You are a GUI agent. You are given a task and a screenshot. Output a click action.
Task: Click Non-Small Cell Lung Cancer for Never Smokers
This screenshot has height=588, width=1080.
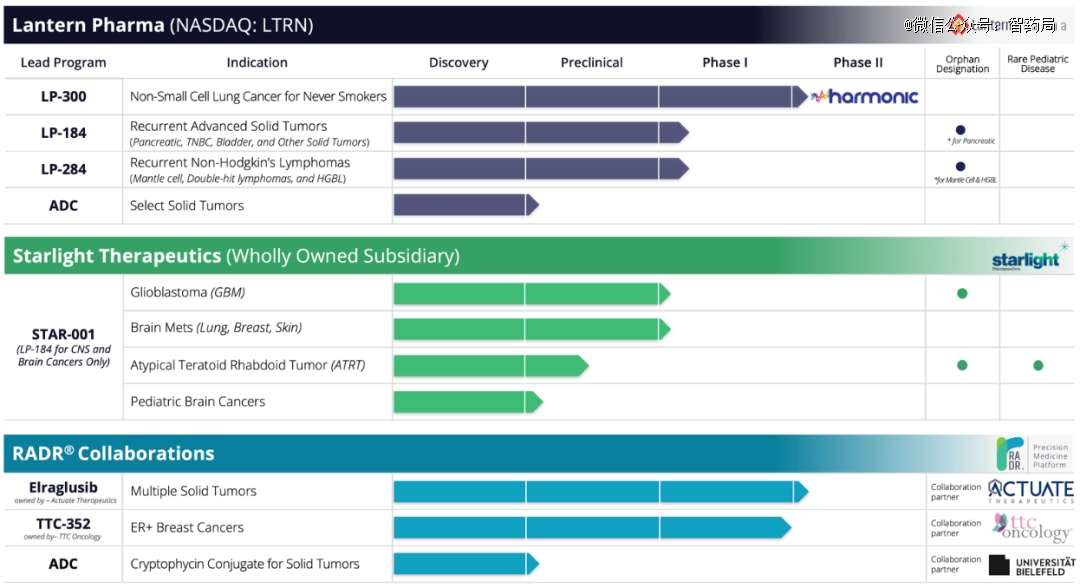pyautogui.click(x=258, y=96)
